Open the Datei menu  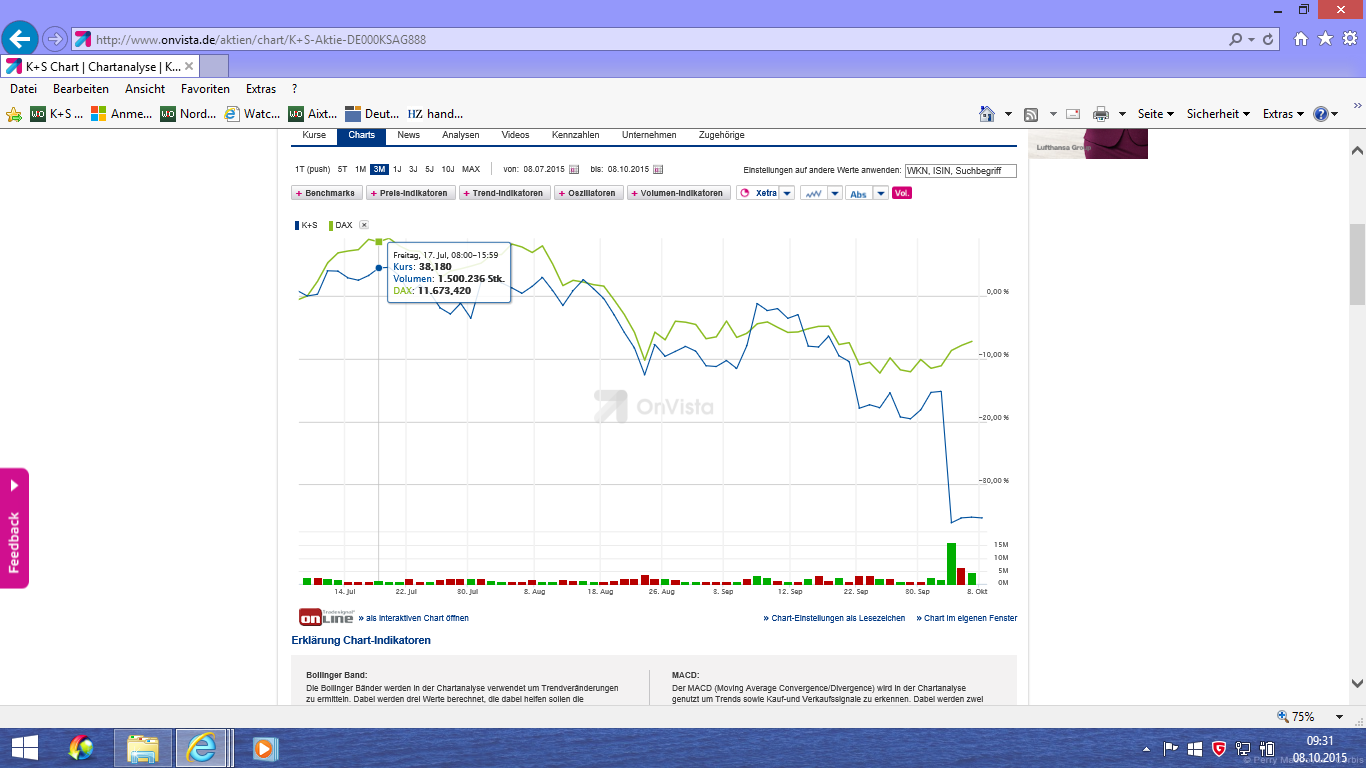(23, 89)
